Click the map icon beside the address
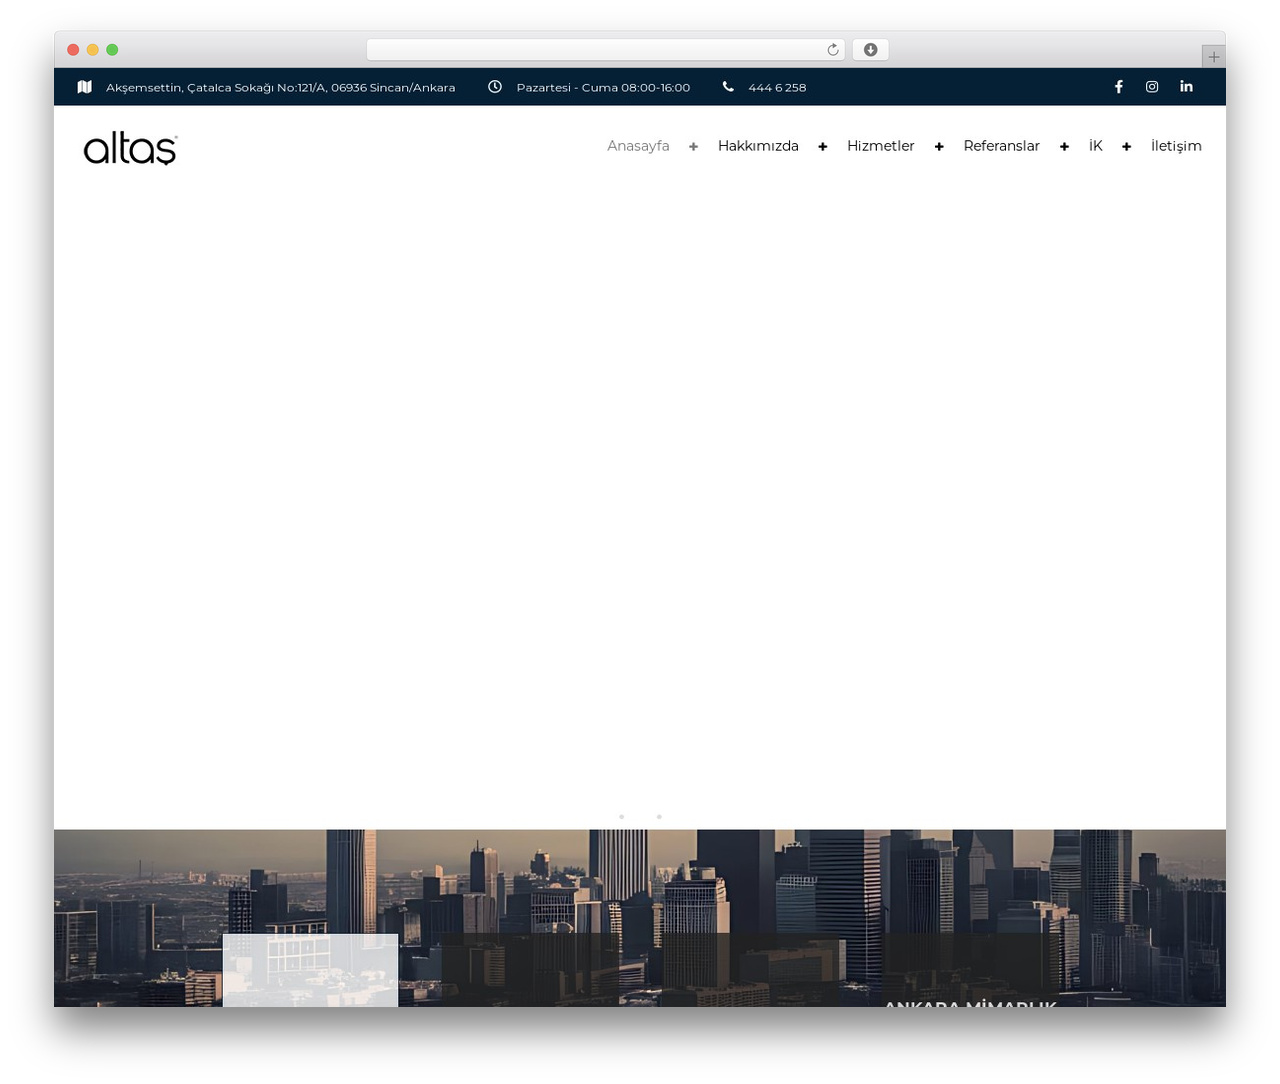This screenshot has width=1280, height=1084. 85,87
